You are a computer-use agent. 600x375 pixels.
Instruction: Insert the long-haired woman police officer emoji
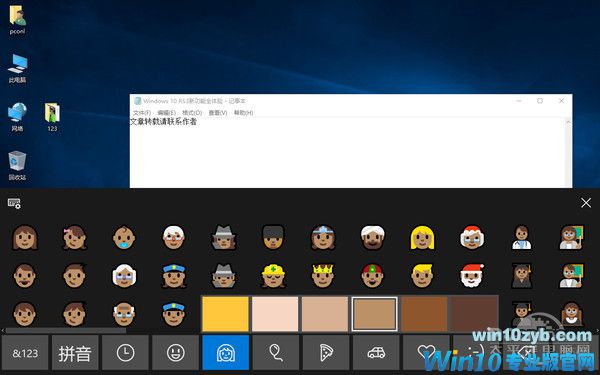coord(174,276)
